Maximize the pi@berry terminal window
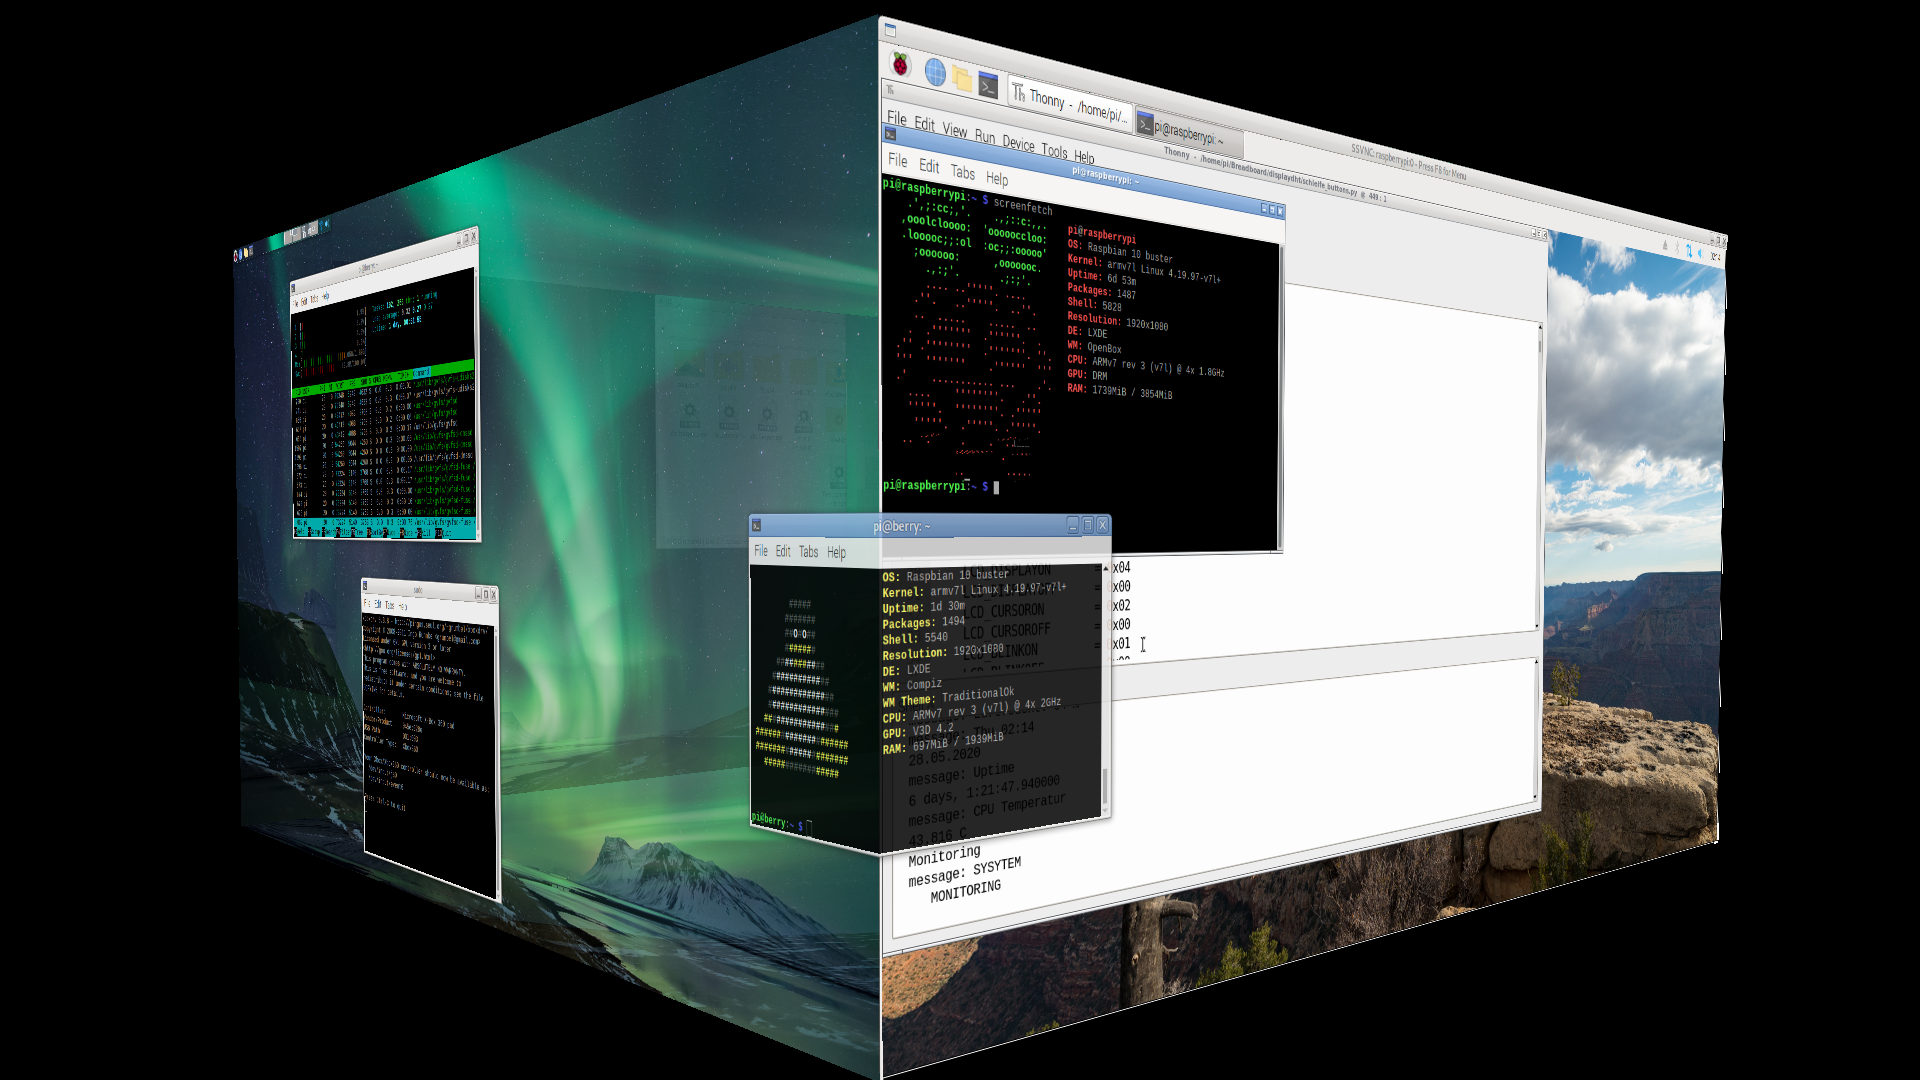Image resolution: width=1920 pixels, height=1080 pixels. 1087,525
